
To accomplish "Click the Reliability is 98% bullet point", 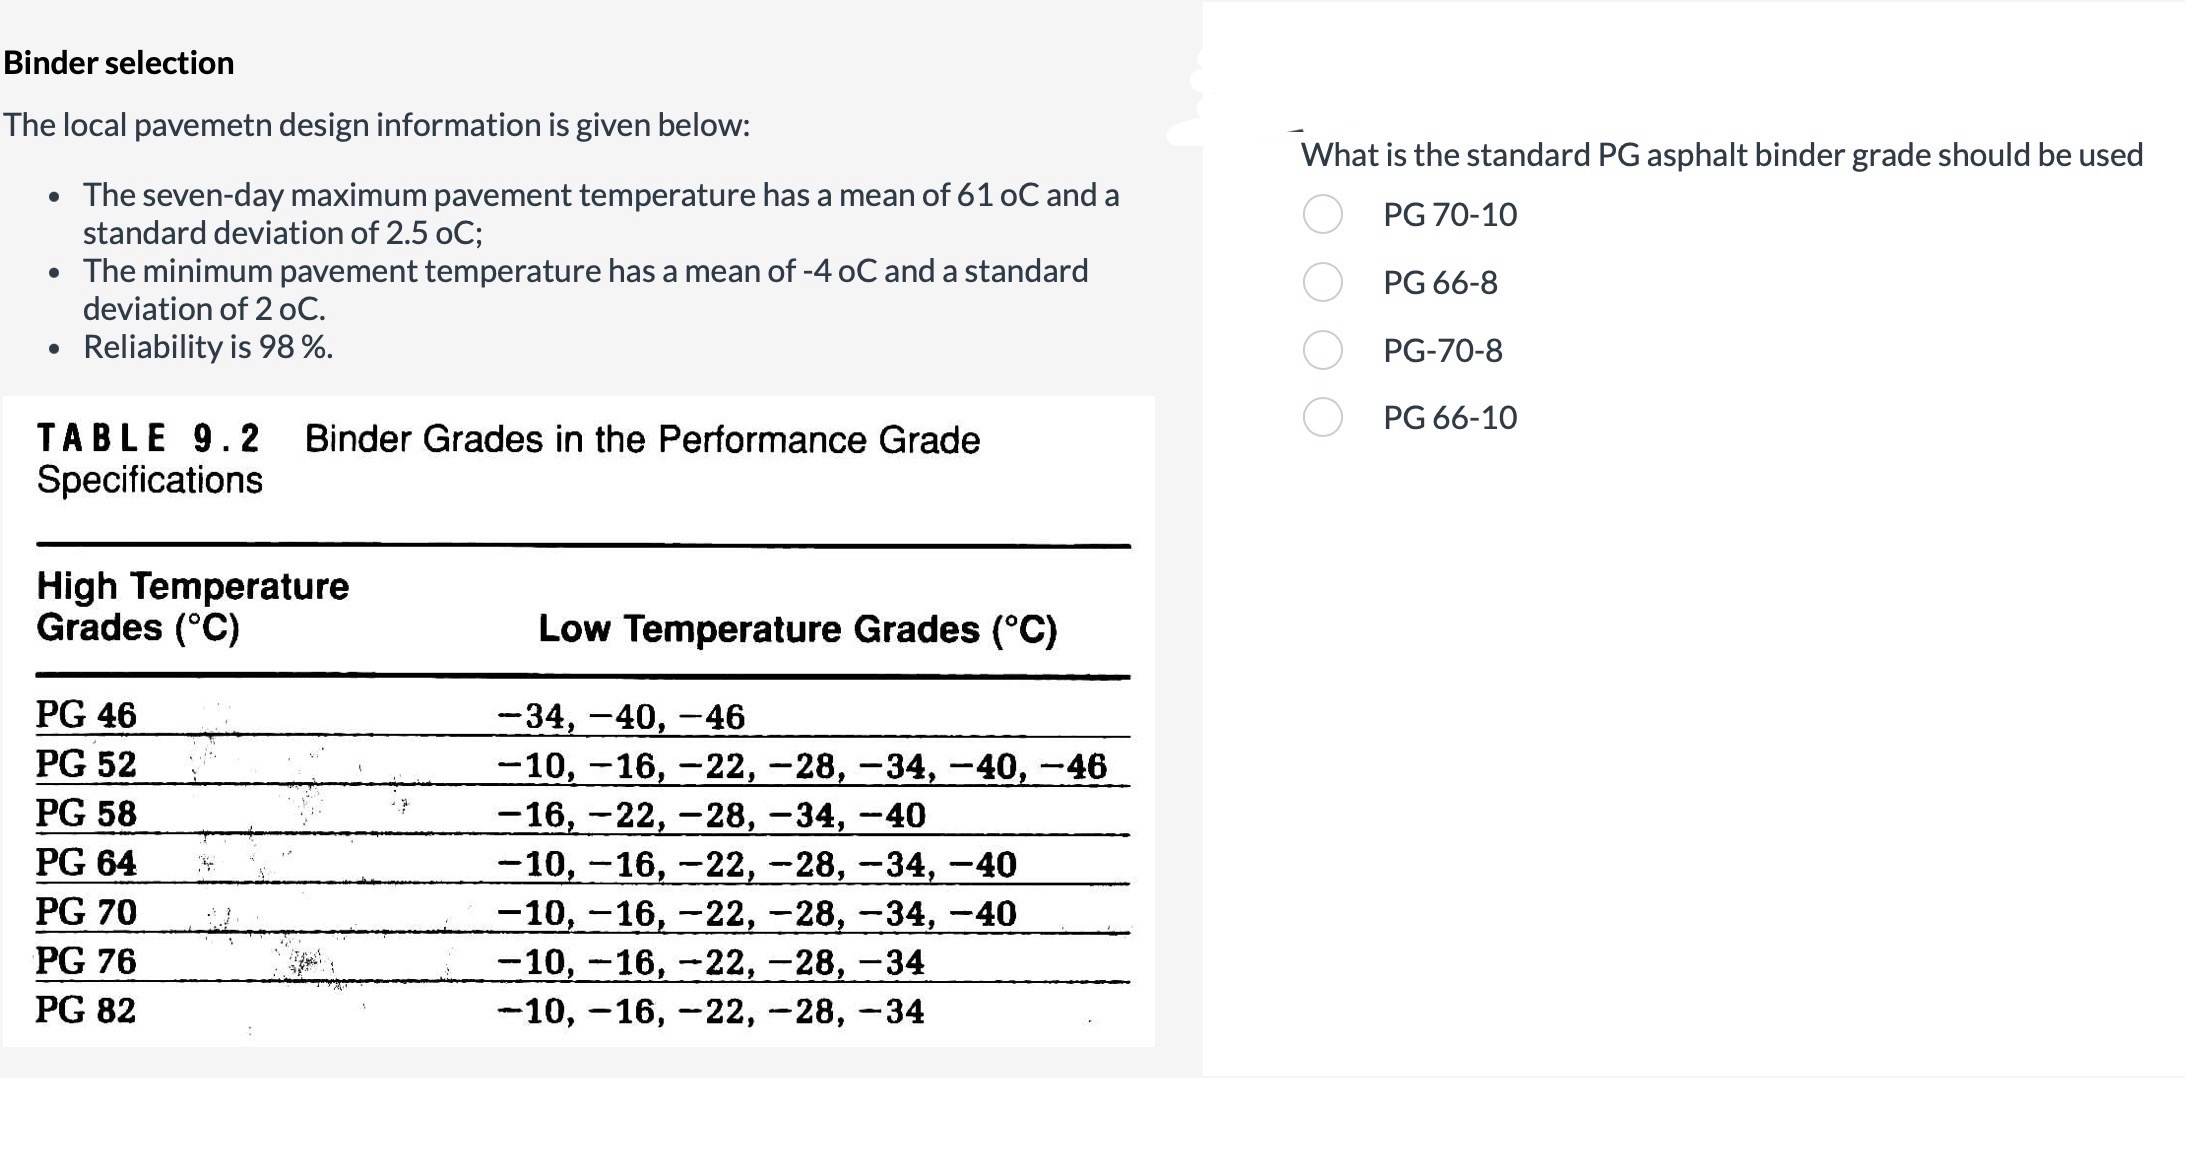I will tap(206, 347).
